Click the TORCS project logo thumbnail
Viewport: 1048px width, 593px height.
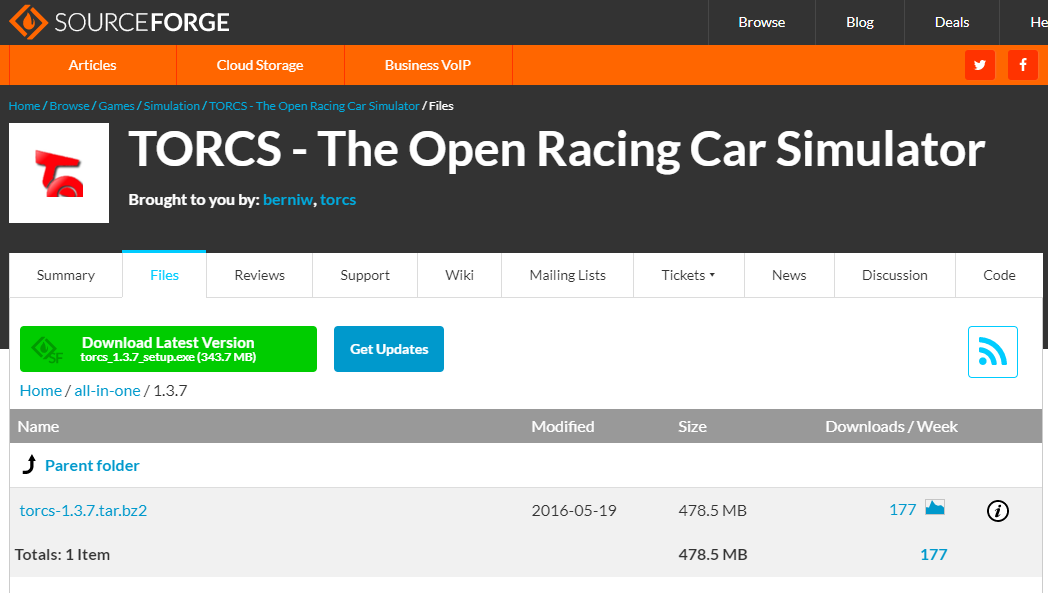(x=59, y=173)
